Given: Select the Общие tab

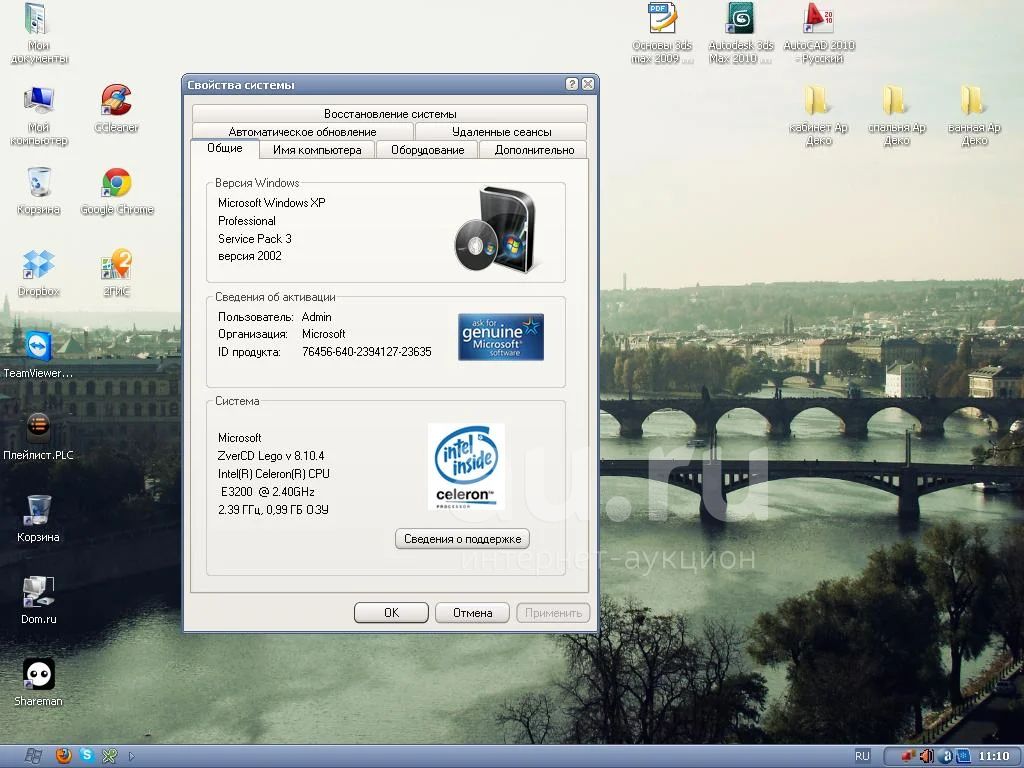Looking at the screenshot, I should [225, 148].
